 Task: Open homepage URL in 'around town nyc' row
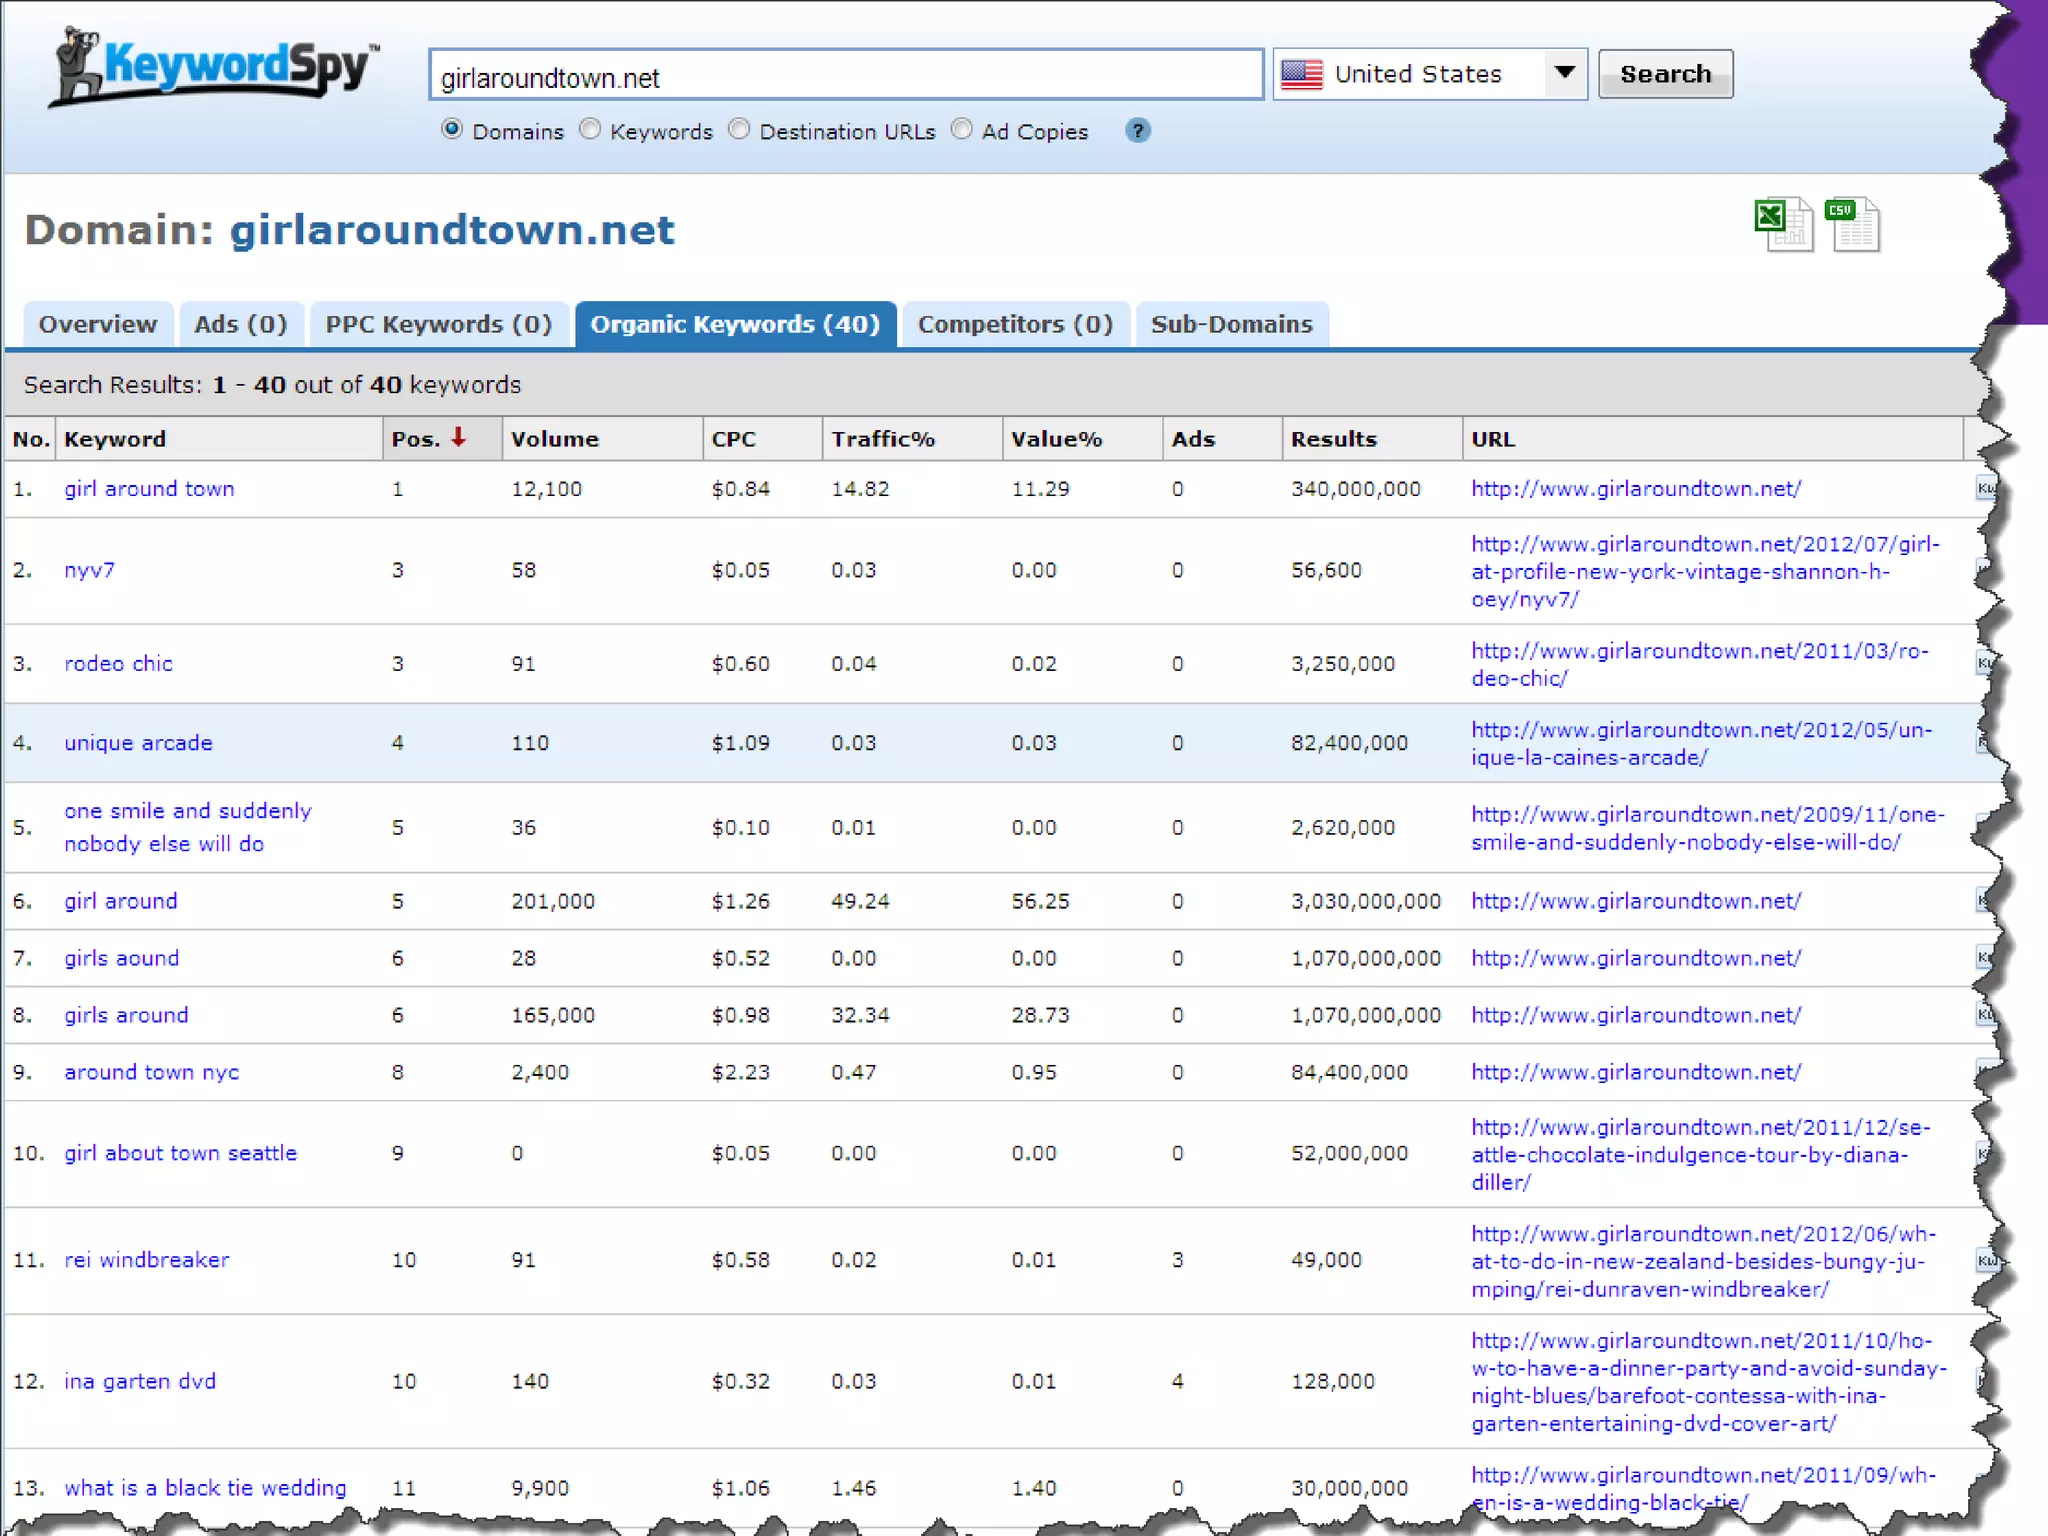[x=1636, y=1072]
